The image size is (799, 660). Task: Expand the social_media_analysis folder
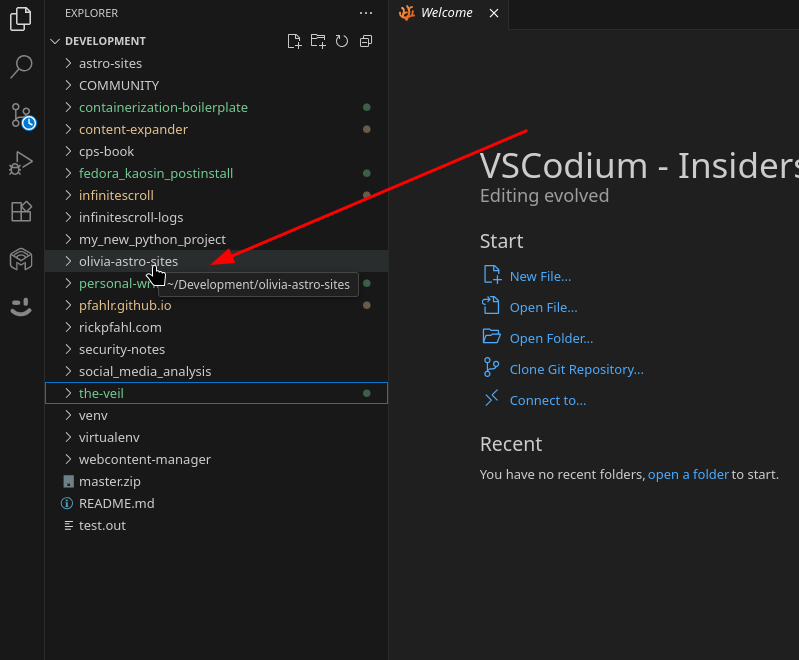[x=217, y=372]
